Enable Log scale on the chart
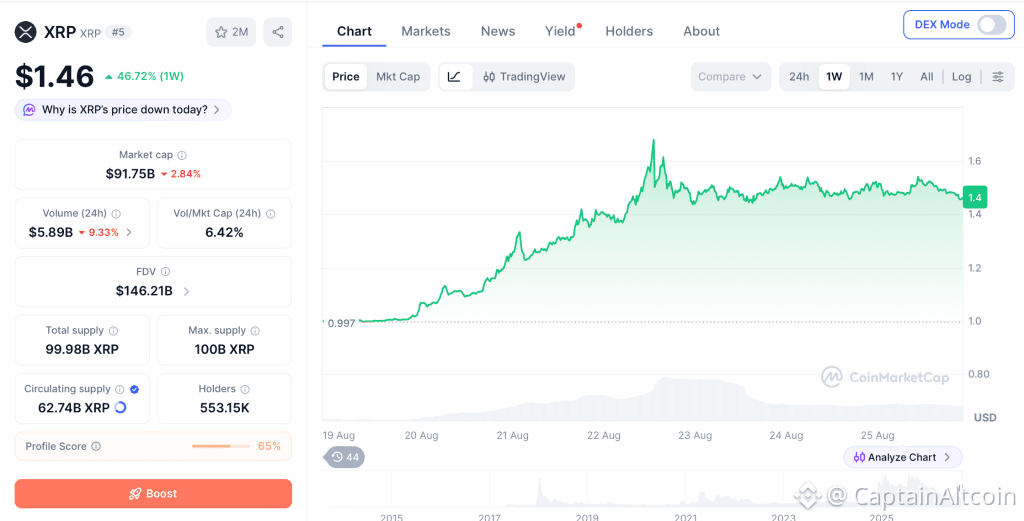The image size is (1024, 521). coord(961,77)
